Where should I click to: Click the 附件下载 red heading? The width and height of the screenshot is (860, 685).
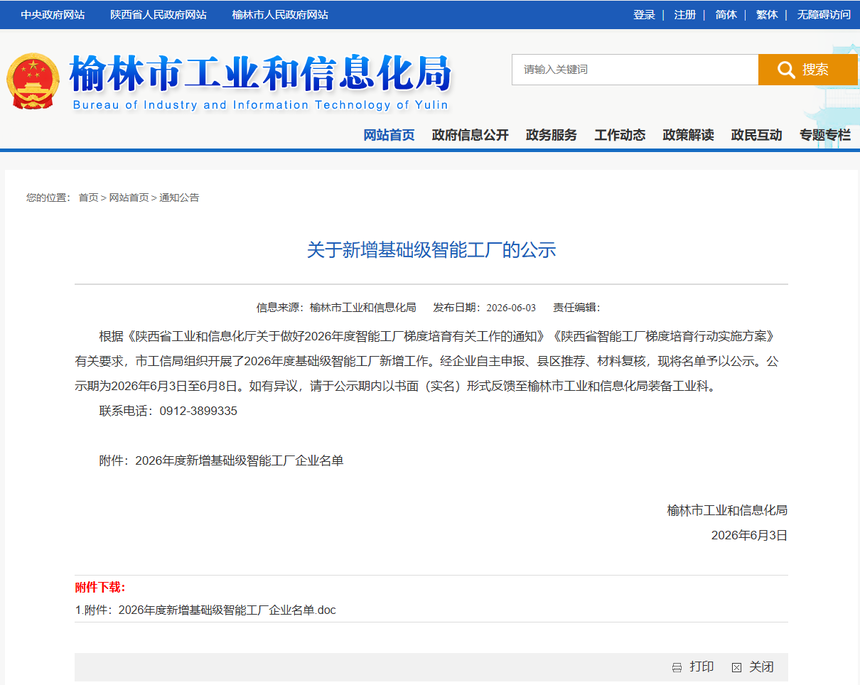point(100,587)
